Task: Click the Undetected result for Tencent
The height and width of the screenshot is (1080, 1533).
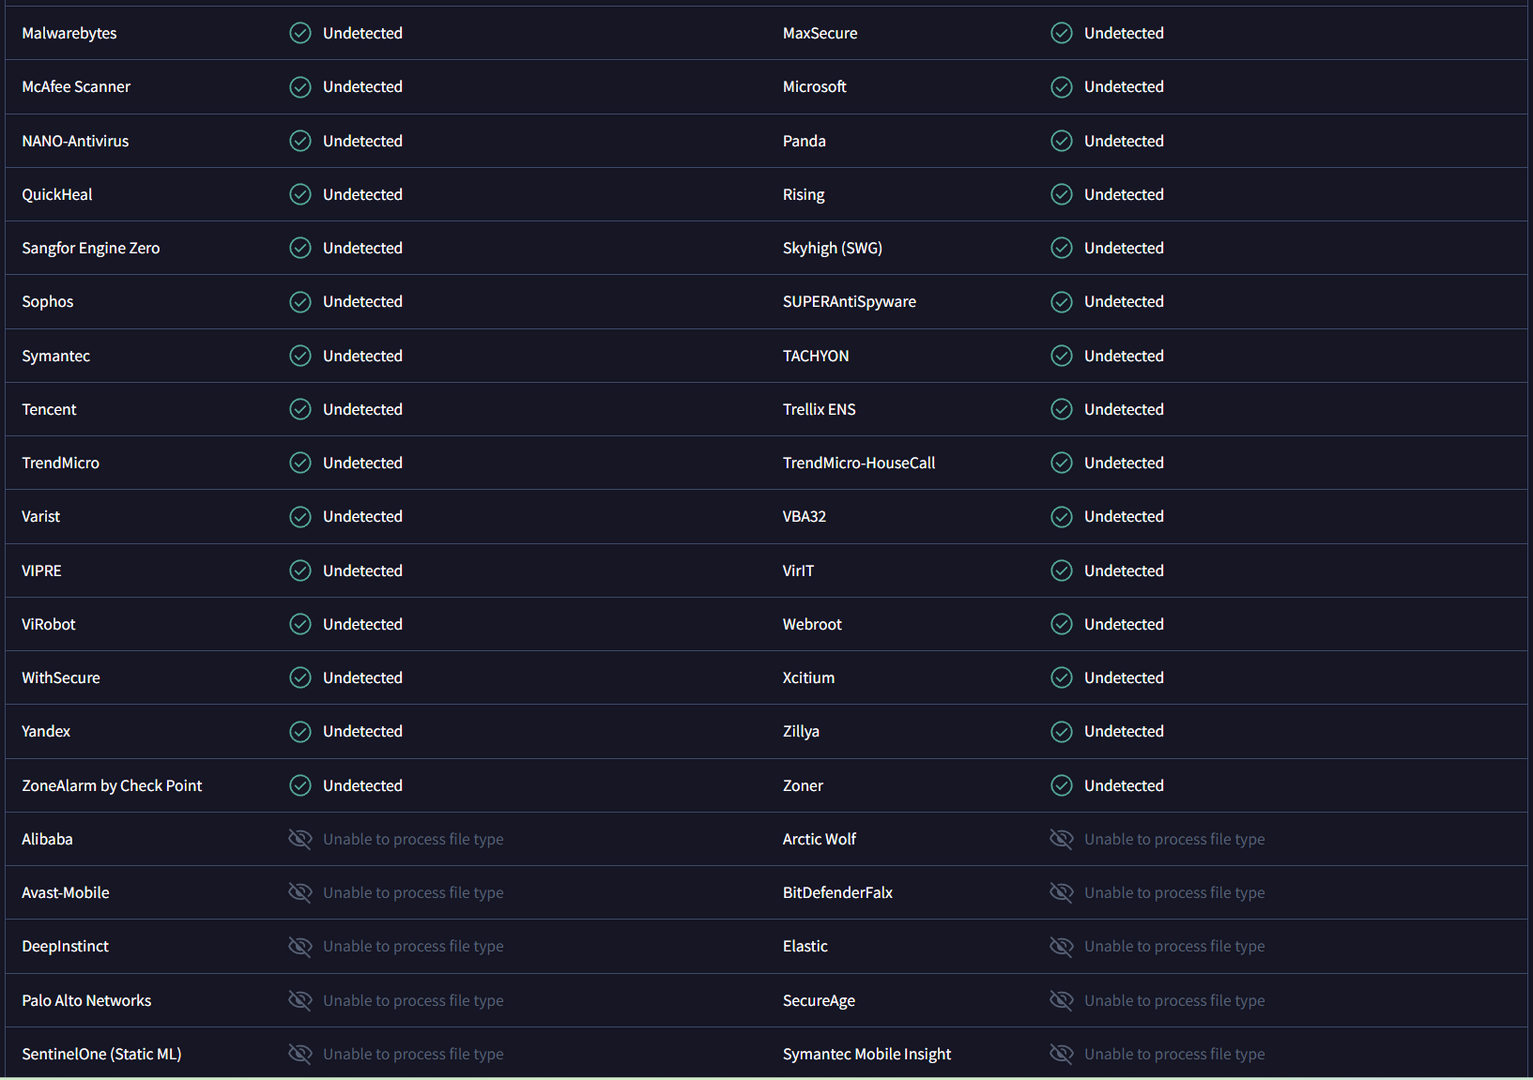Action: (x=362, y=409)
